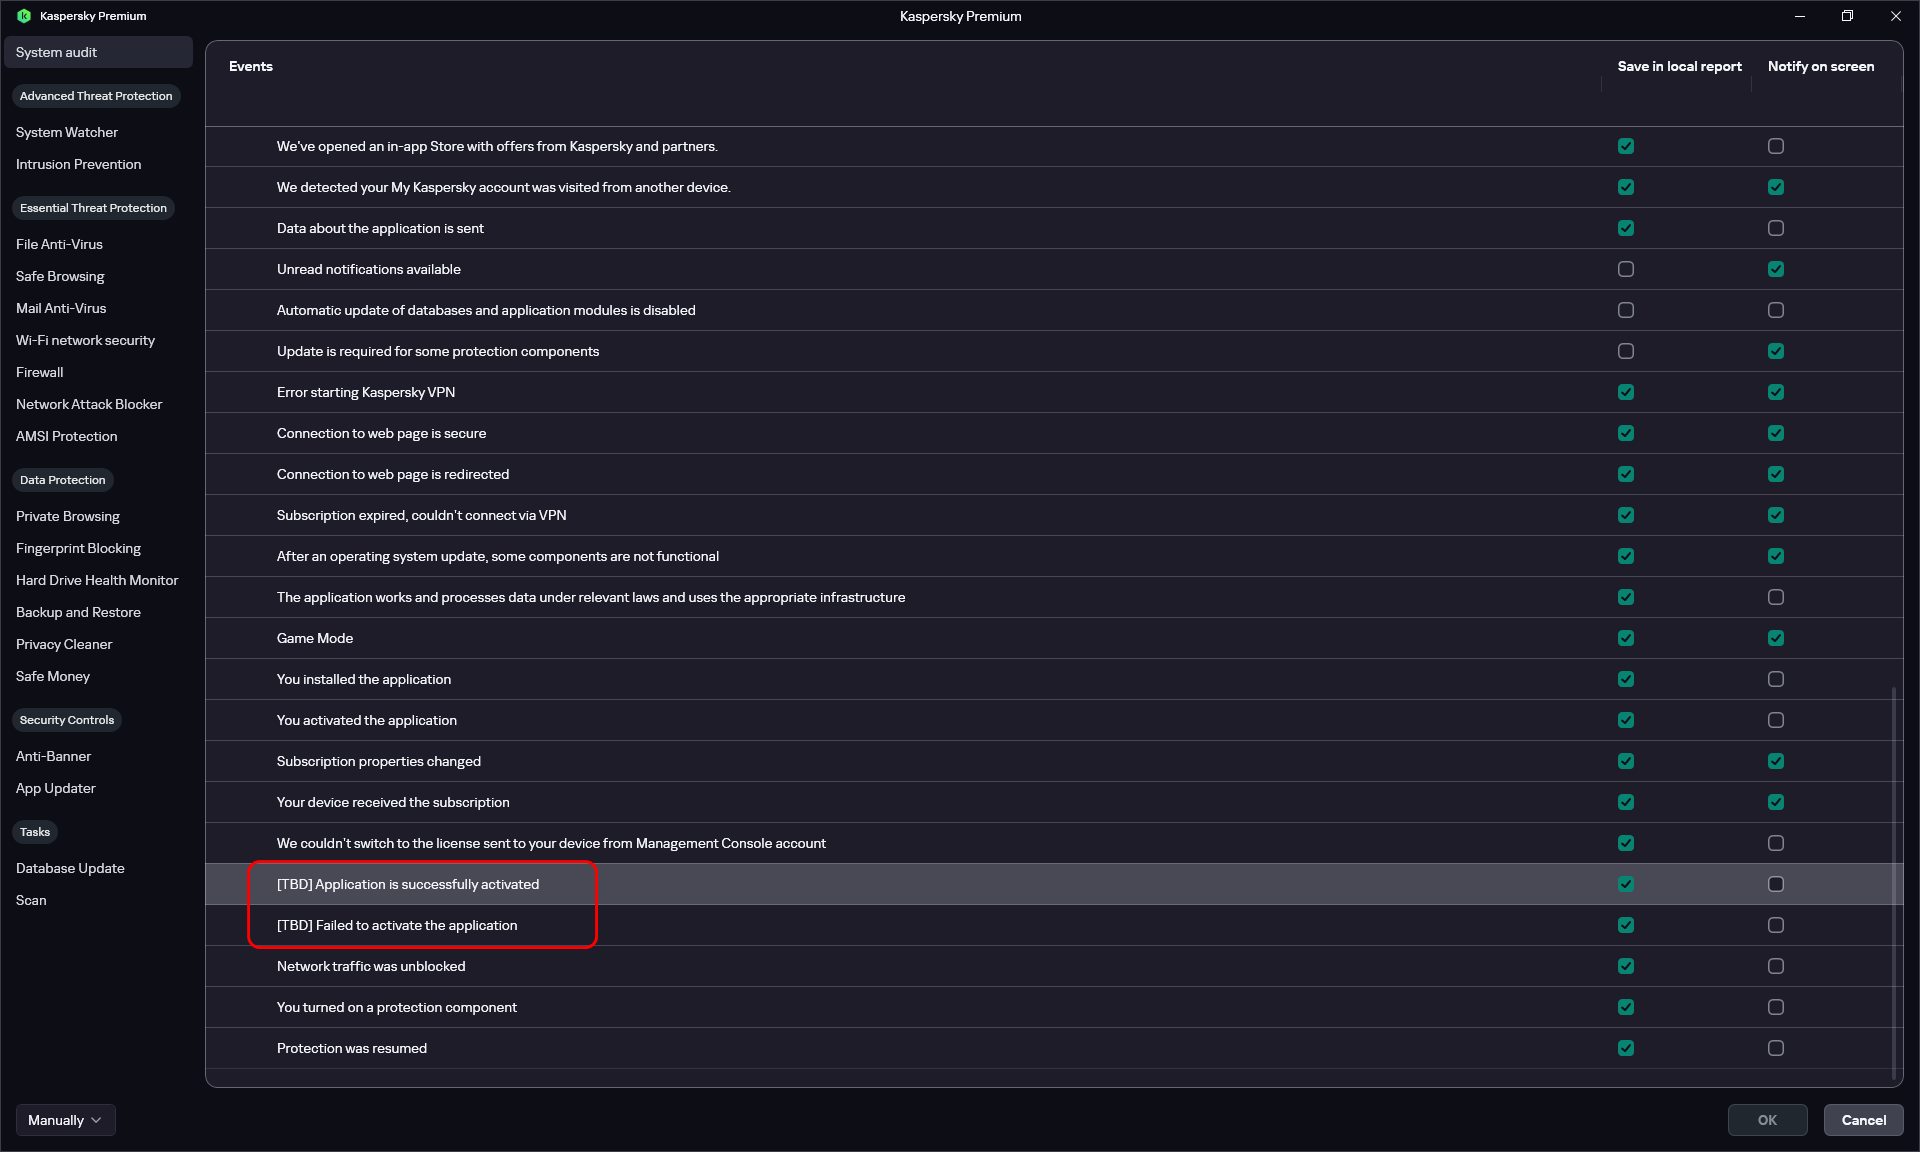Disable on-screen notify for Error starting Kaspersky VPN
The width and height of the screenshot is (1920, 1152).
coord(1776,392)
